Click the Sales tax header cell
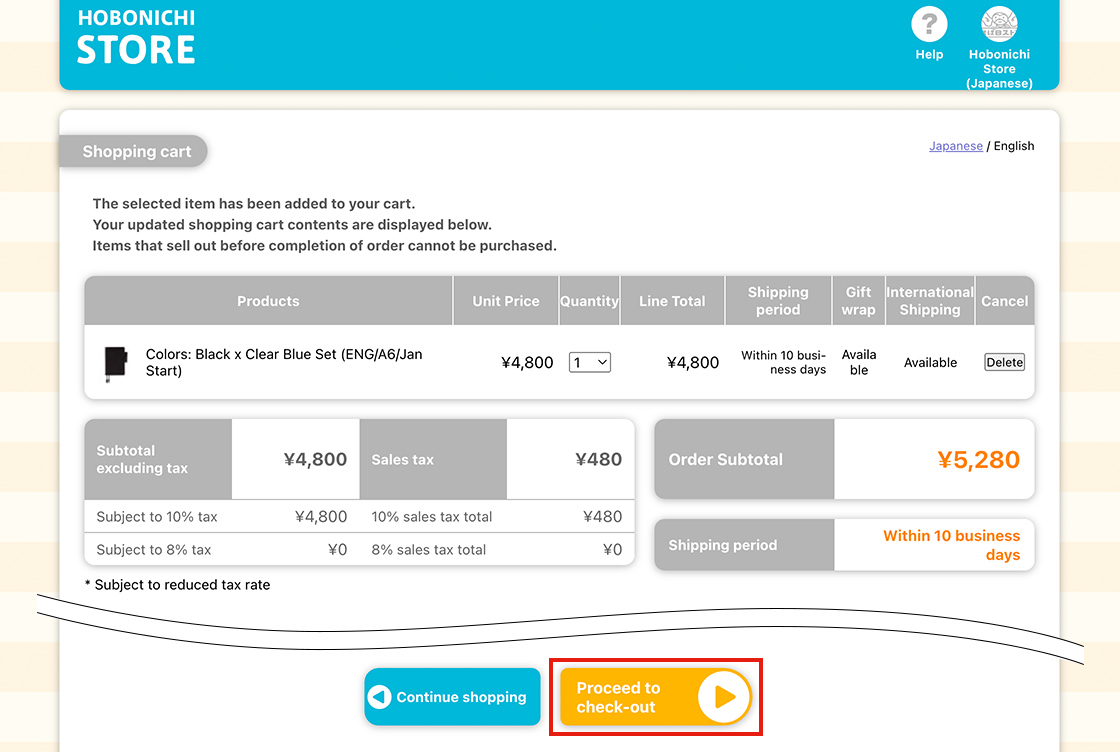This screenshot has height=752, width=1120. point(403,460)
